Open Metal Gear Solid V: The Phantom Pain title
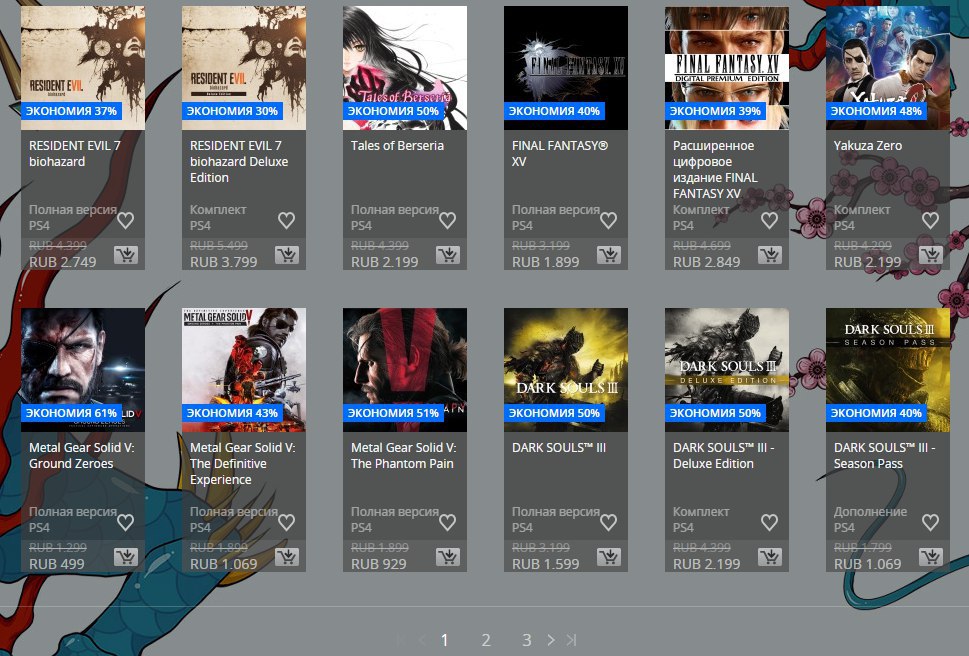969x656 pixels. click(x=404, y=456)
